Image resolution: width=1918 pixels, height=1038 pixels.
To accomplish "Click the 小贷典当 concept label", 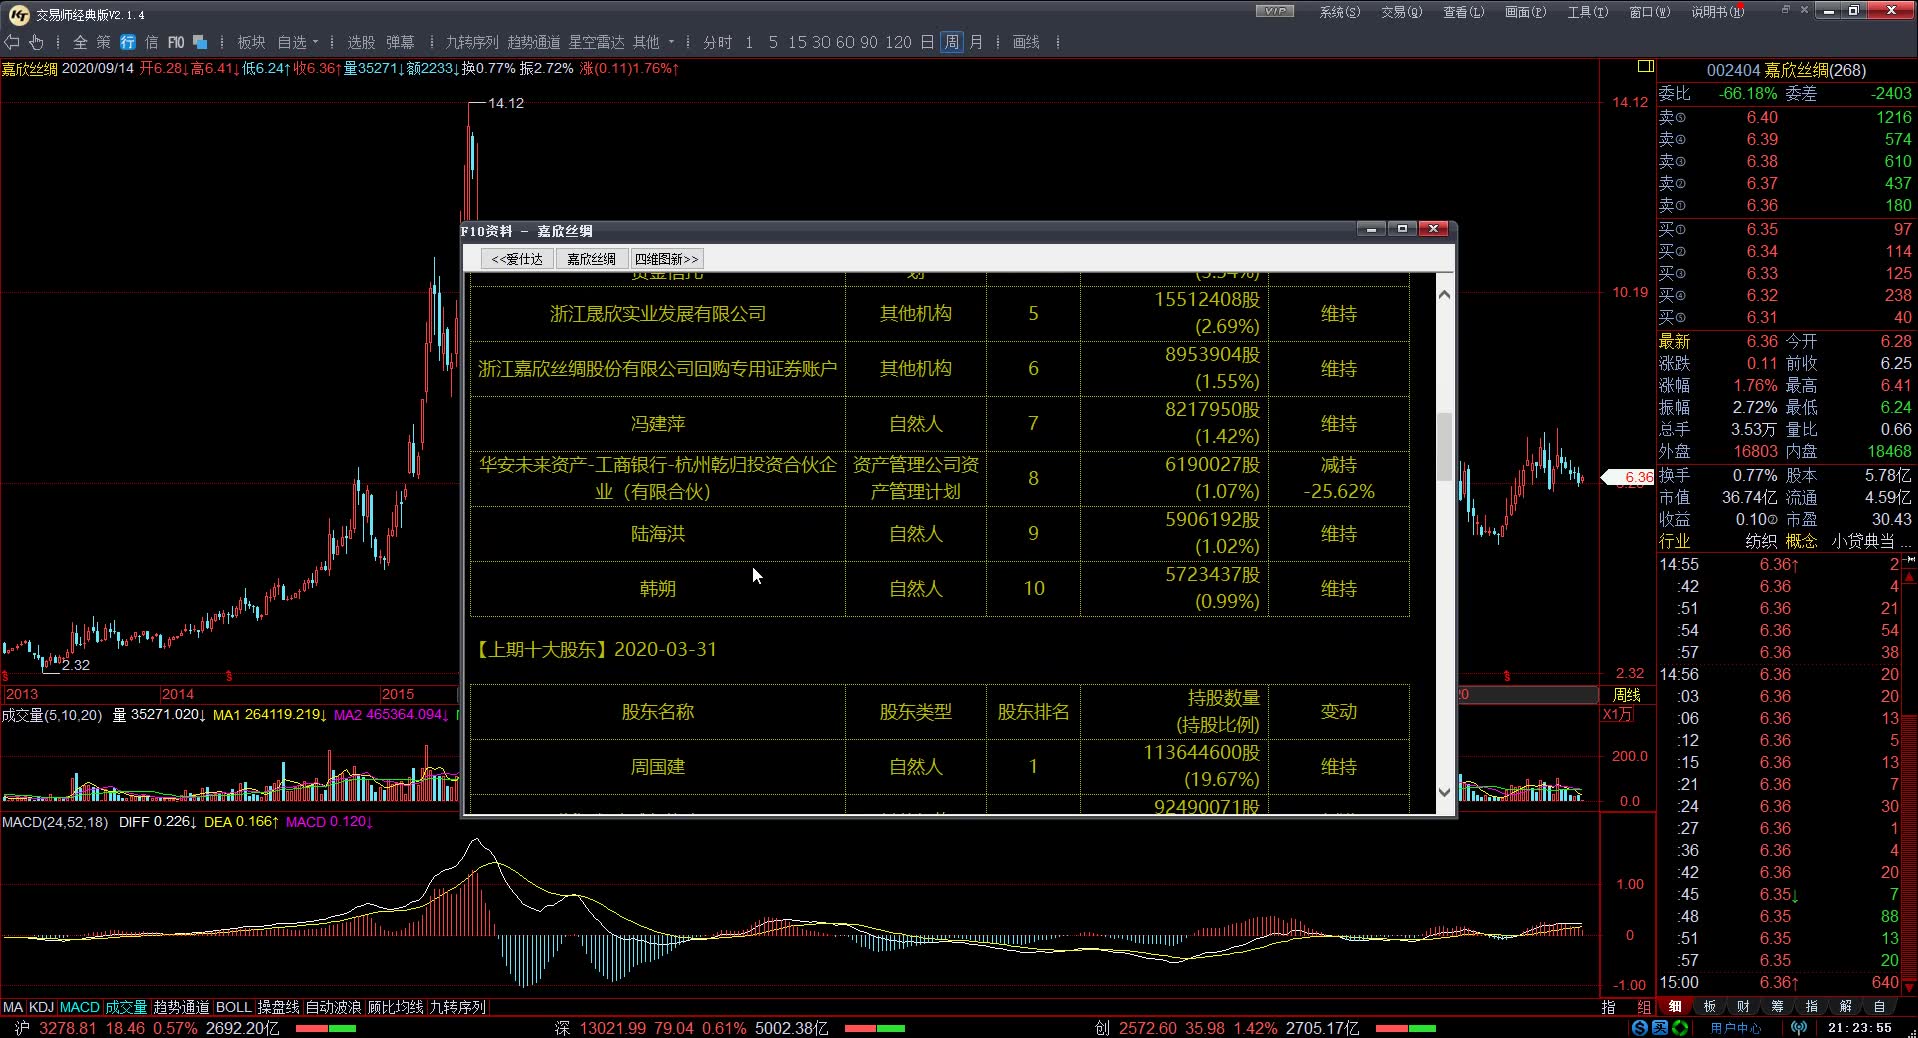I will (x=1863, y=541).
